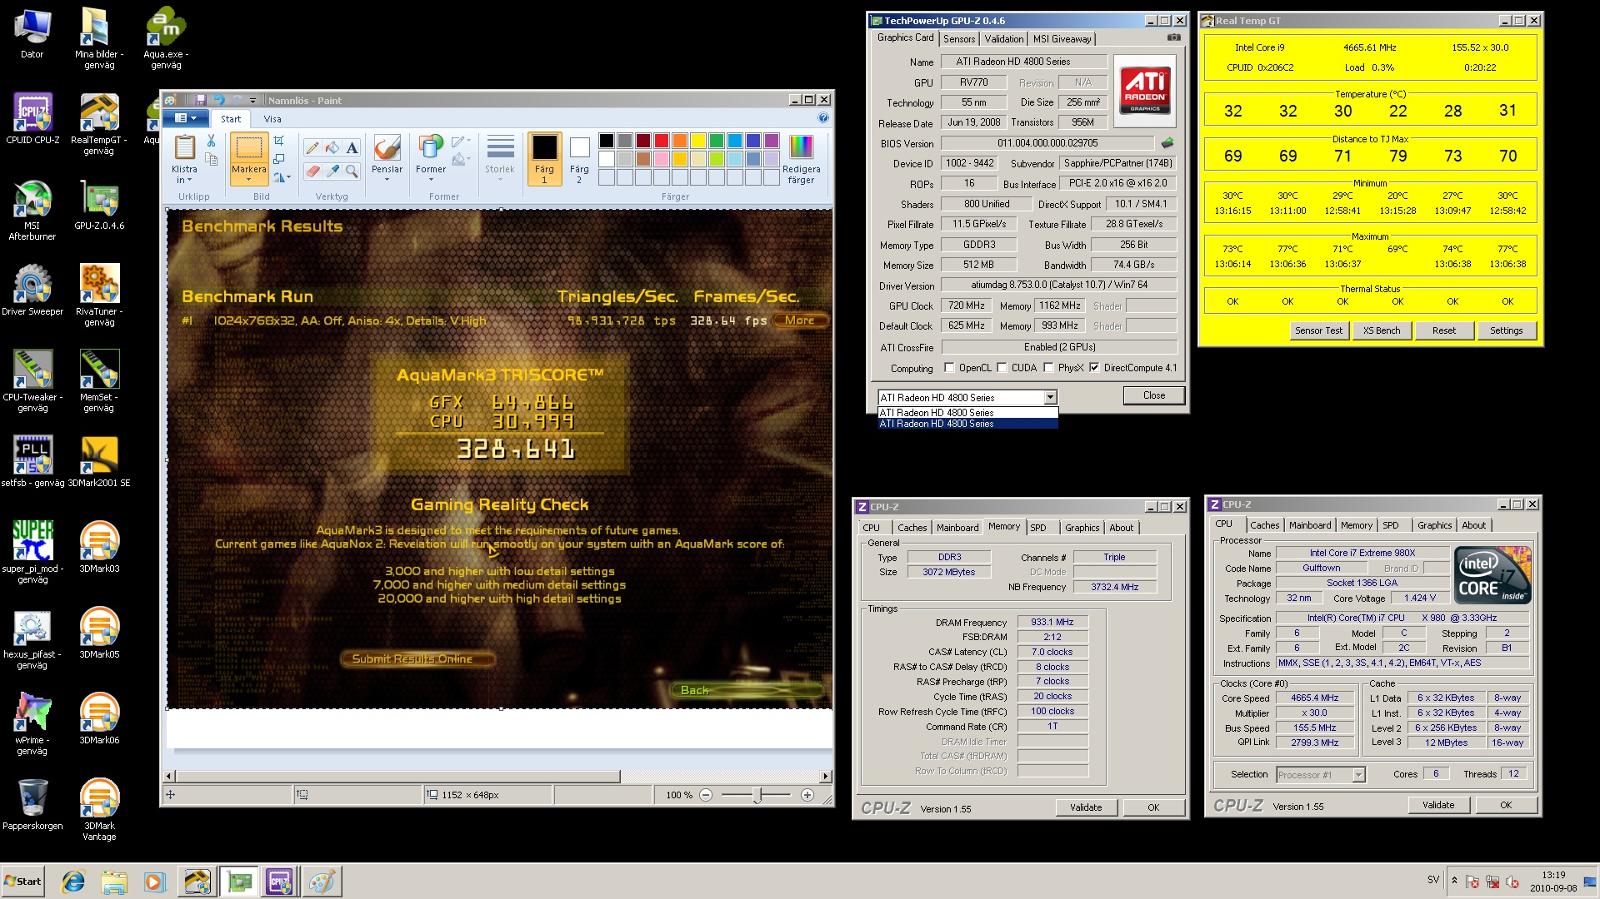Open the 3DMark Vantage desktop shortcut
Image resolution: width=1600 pixels, height=899 pixels.
[x=99, y=809]
